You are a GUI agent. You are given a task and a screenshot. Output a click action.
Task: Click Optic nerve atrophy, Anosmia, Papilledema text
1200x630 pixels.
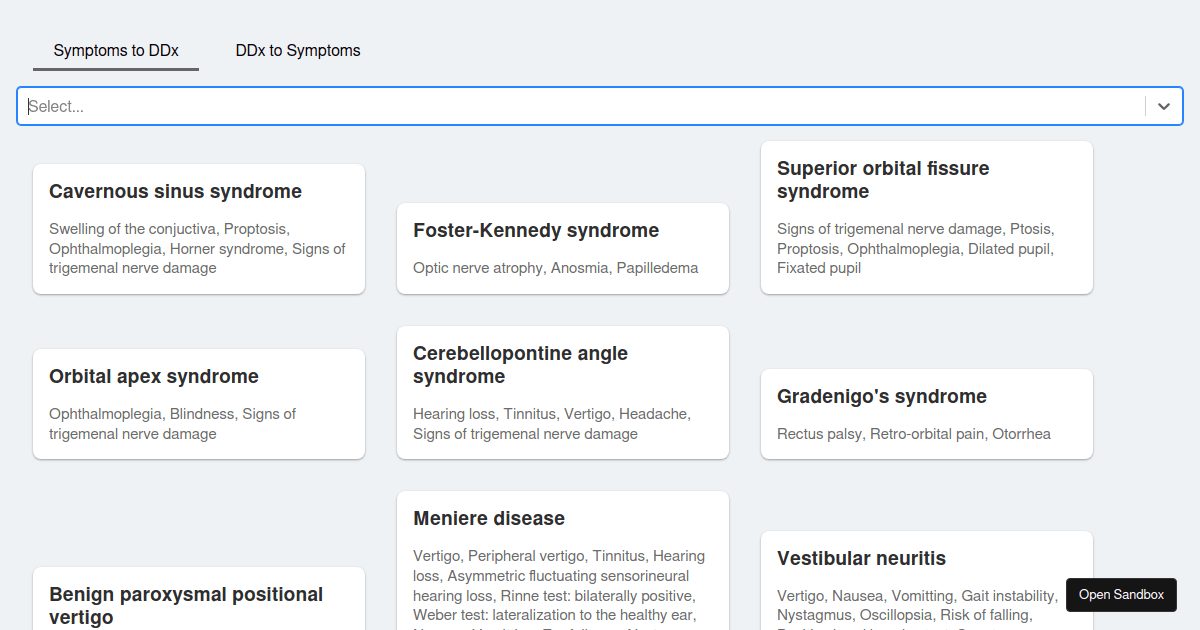click(555, 268)
